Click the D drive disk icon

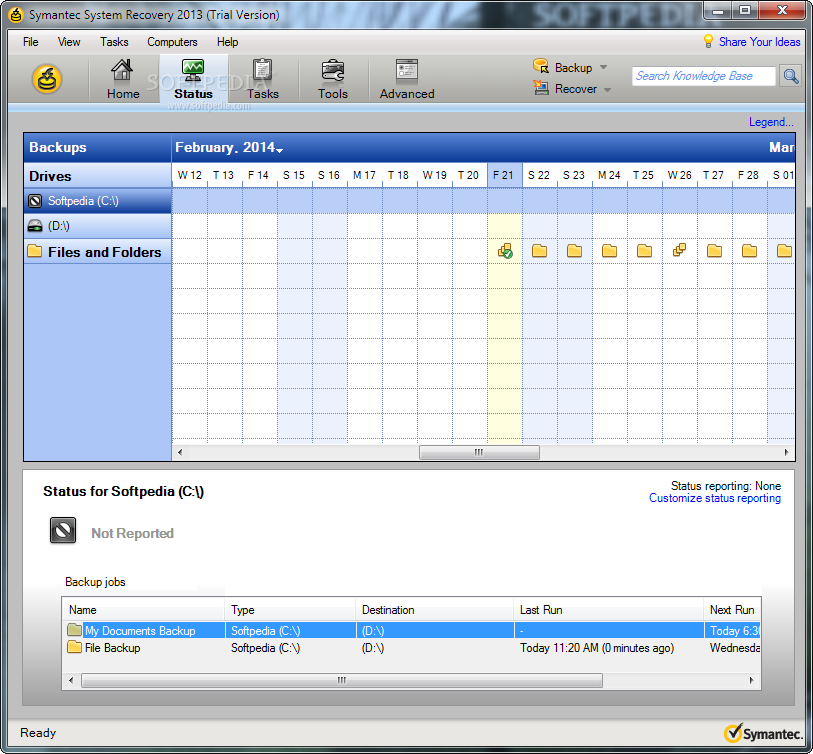[35, 226]
